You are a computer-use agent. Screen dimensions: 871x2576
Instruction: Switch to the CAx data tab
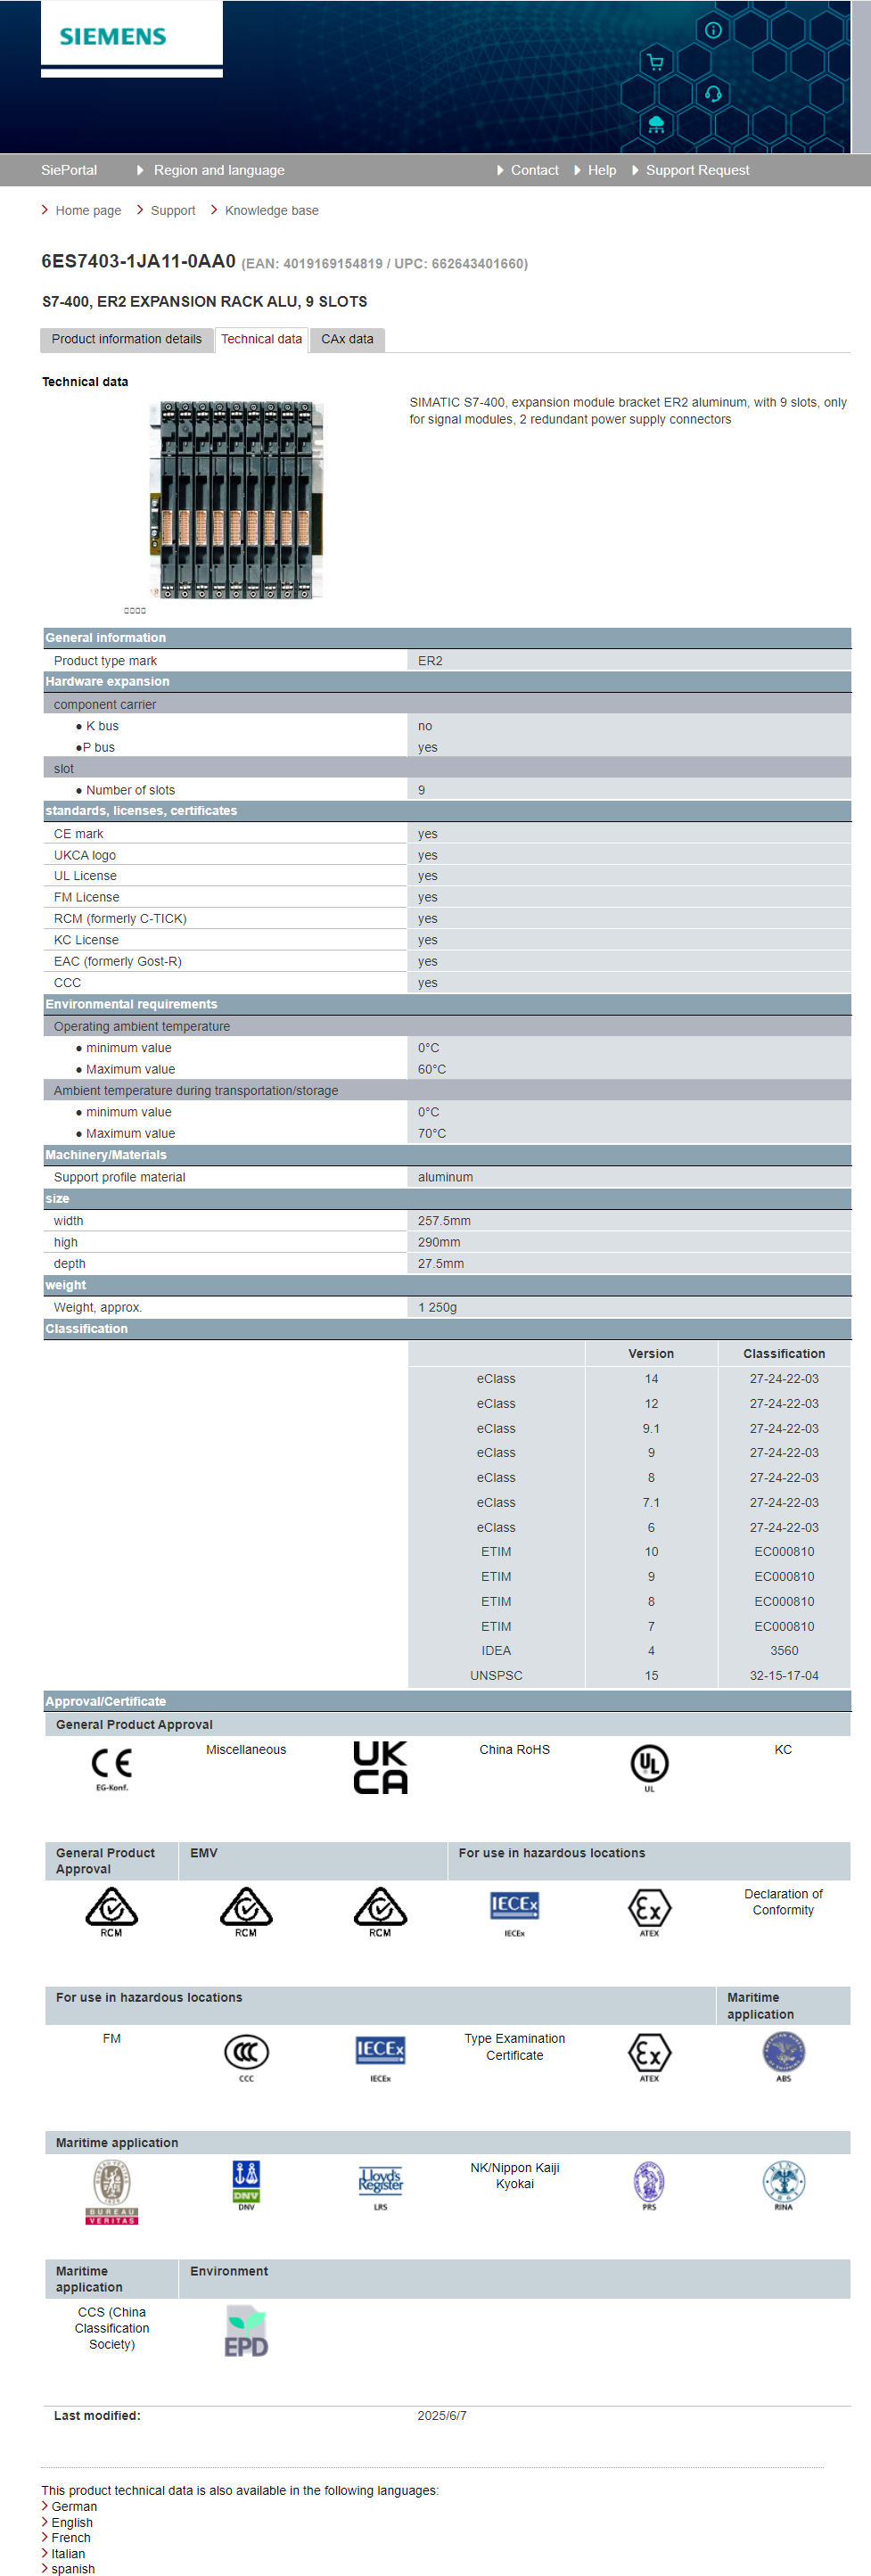pyautogui.click(x=347, y=340)
